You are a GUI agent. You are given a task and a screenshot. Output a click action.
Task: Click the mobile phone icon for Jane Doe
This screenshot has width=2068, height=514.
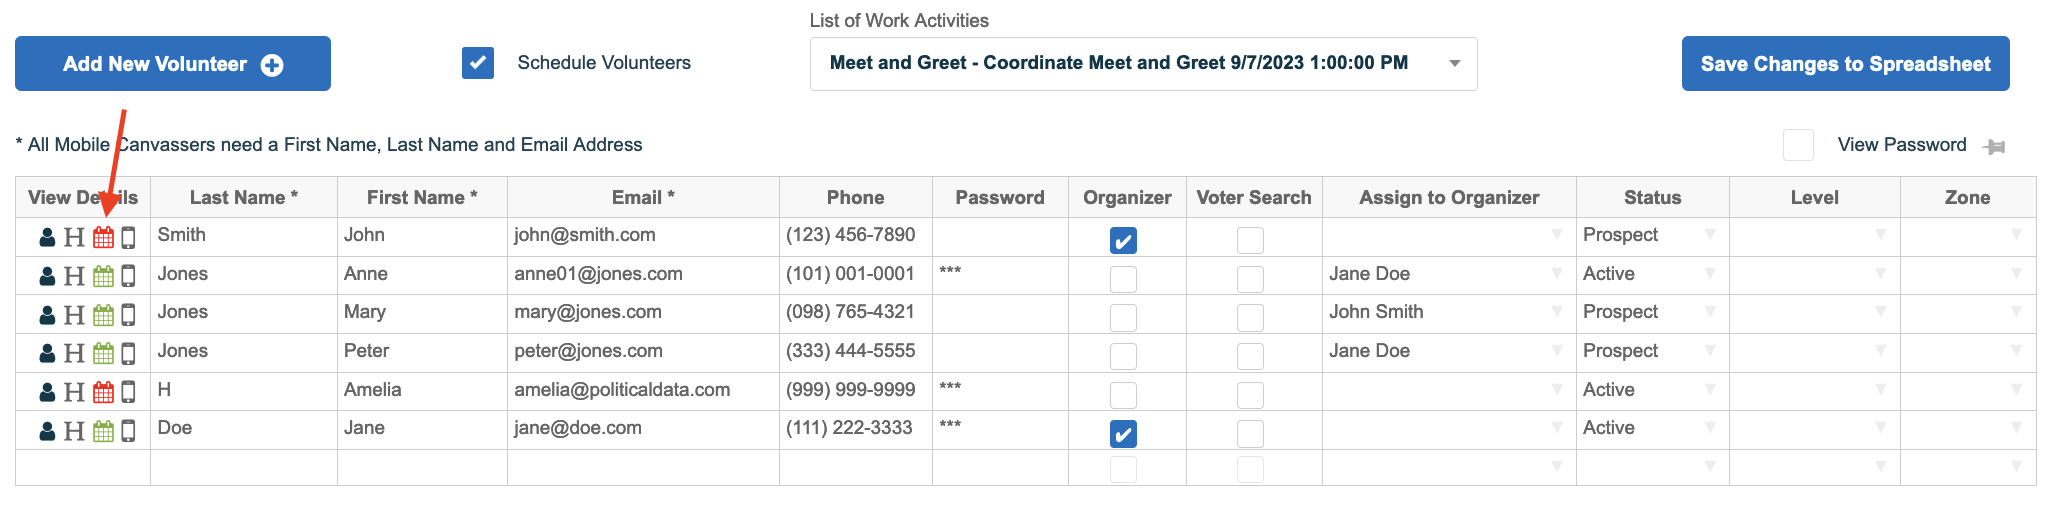[x=128, y=431]
